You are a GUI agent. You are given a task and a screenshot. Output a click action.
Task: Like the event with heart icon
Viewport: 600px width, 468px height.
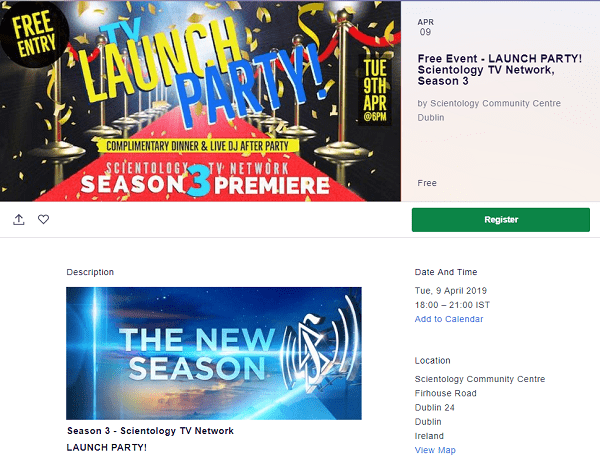pyautogui.click(x=43, y=219)
